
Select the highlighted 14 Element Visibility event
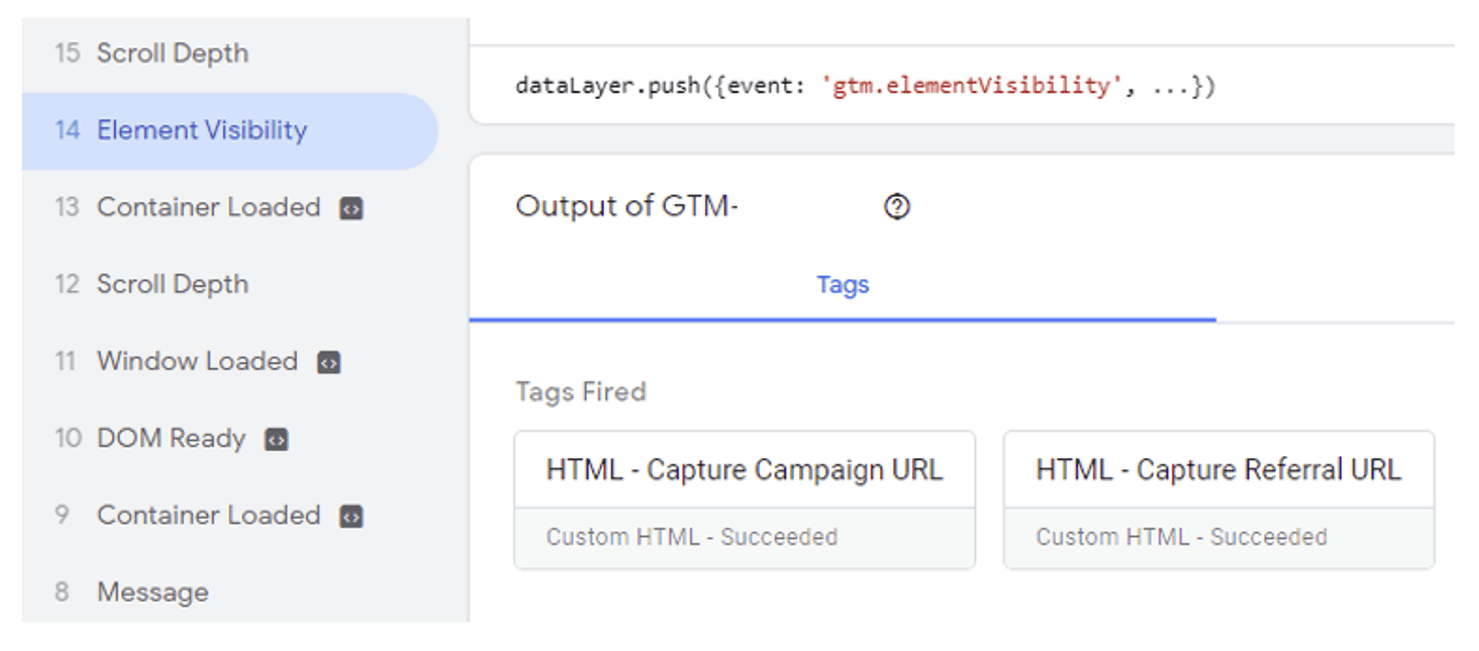(x=201, y=131)
